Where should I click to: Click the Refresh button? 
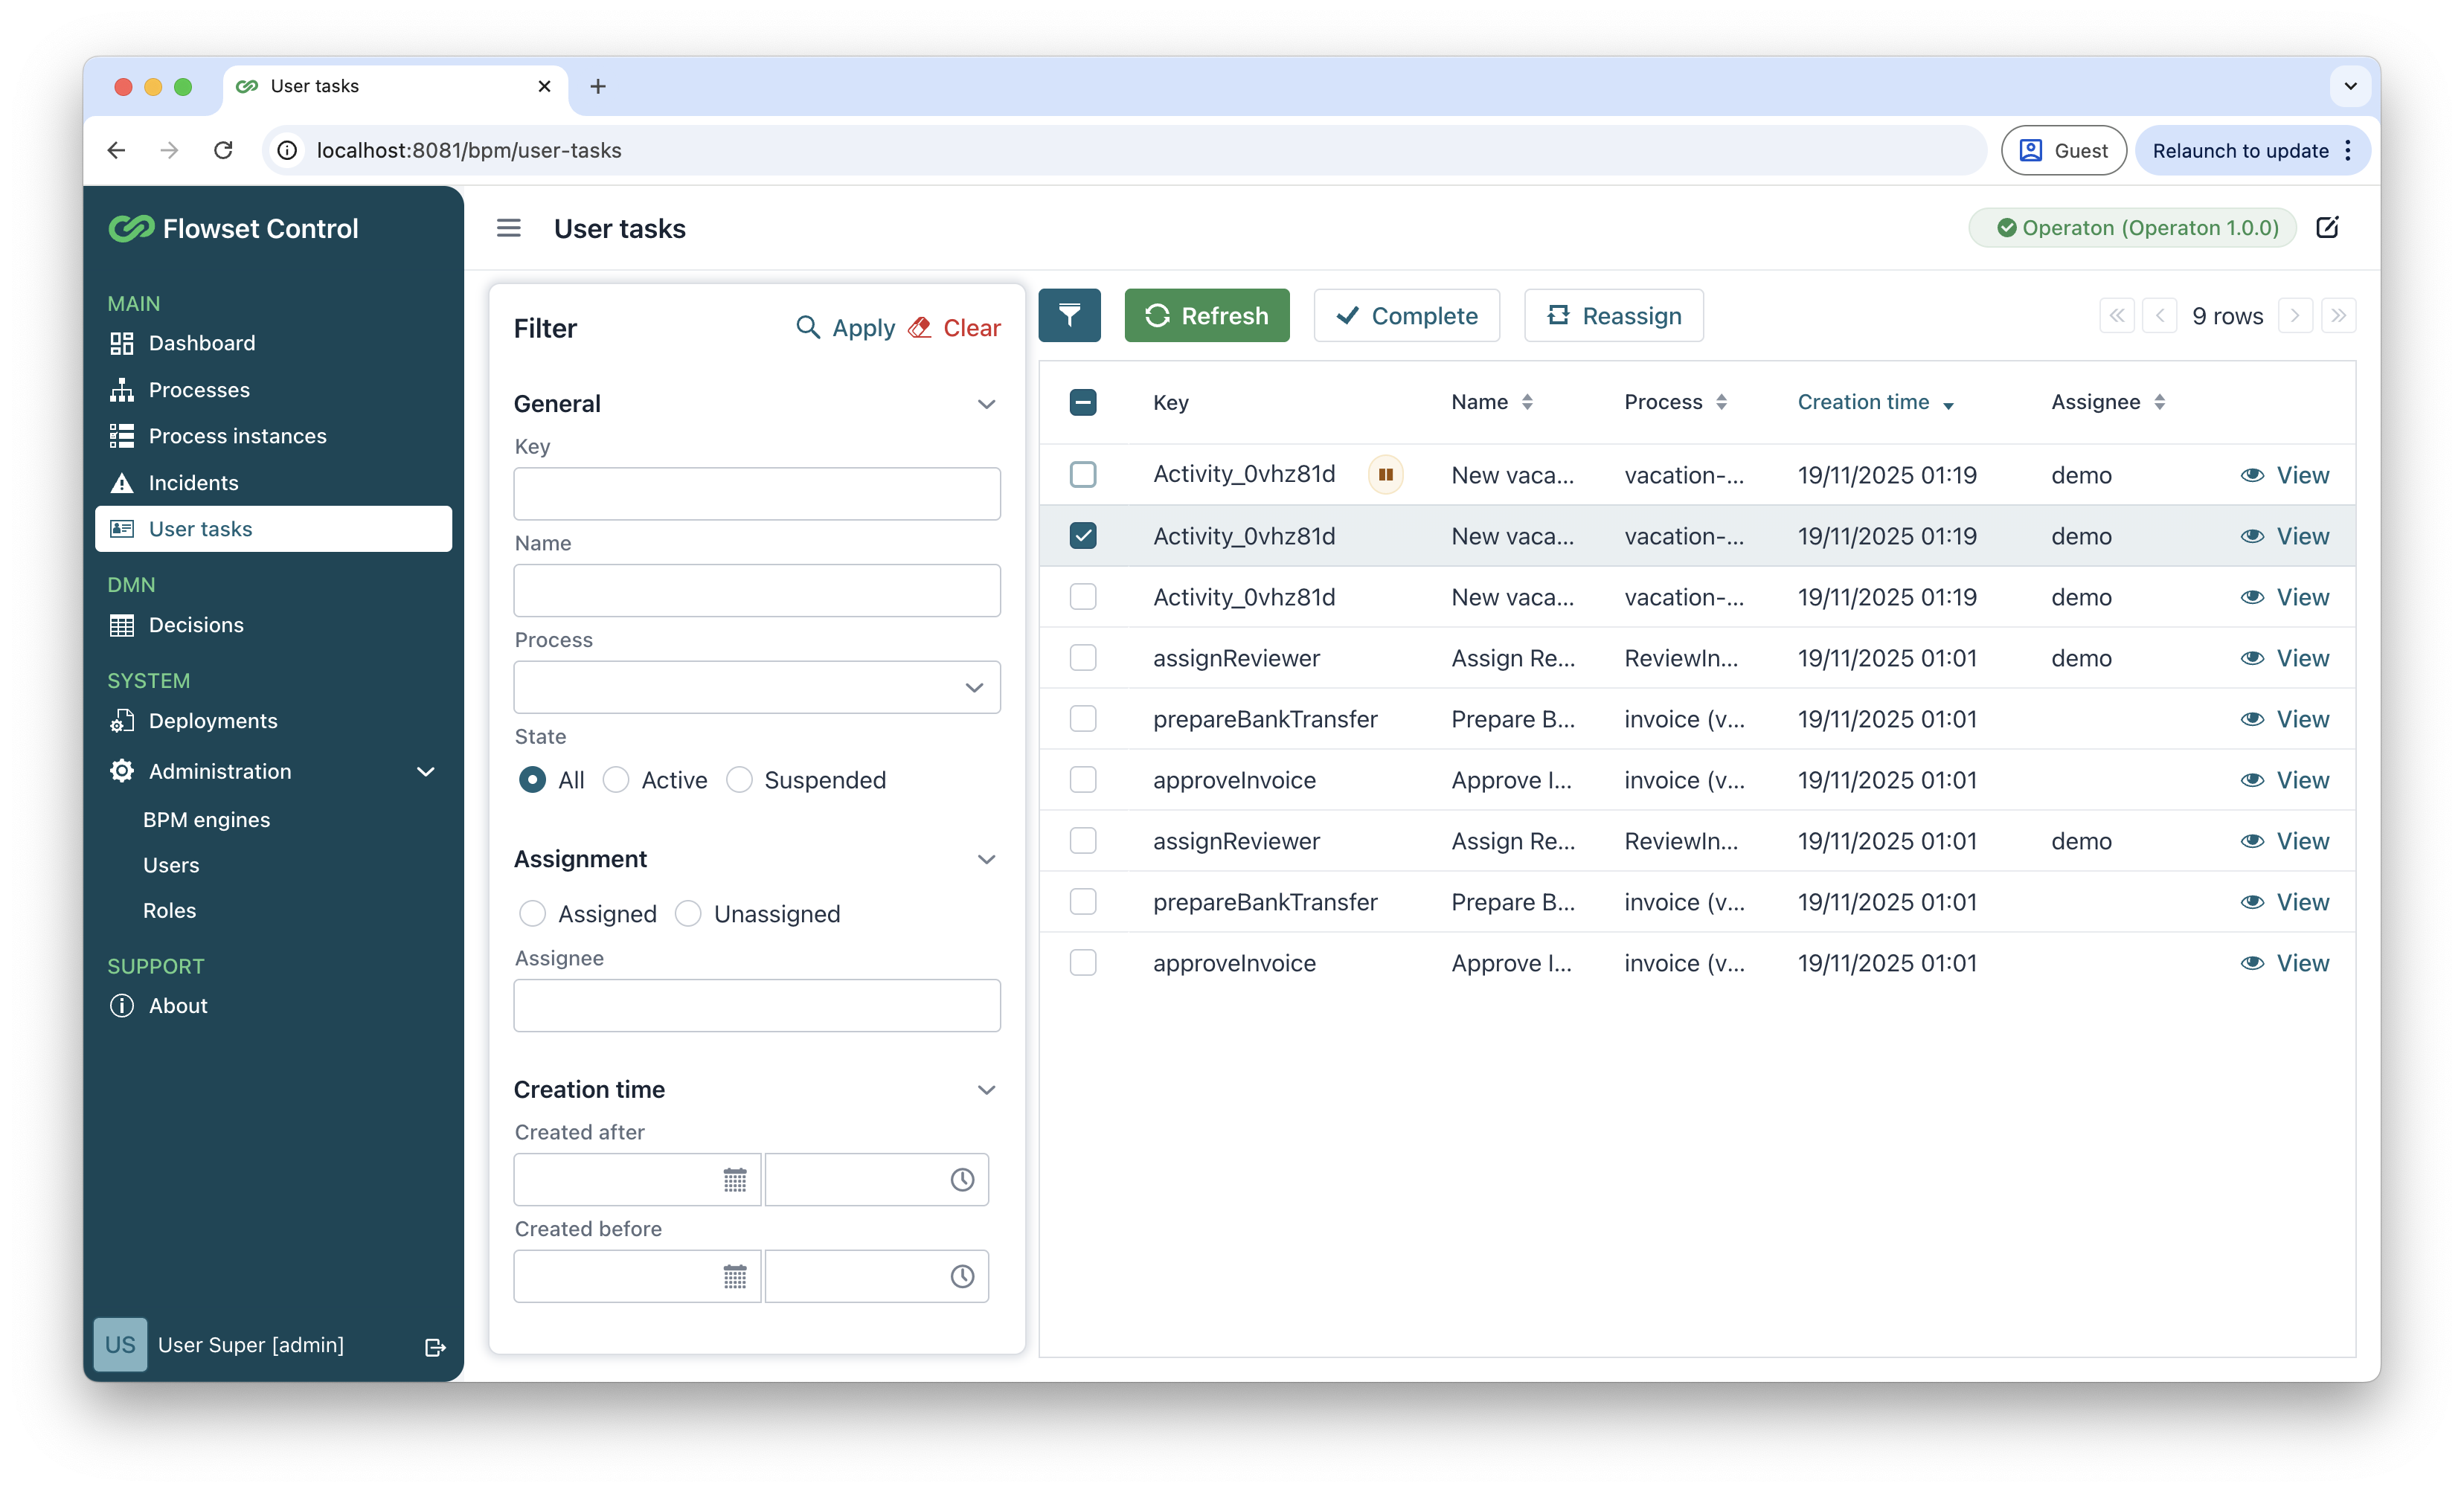click(1206, 315)
